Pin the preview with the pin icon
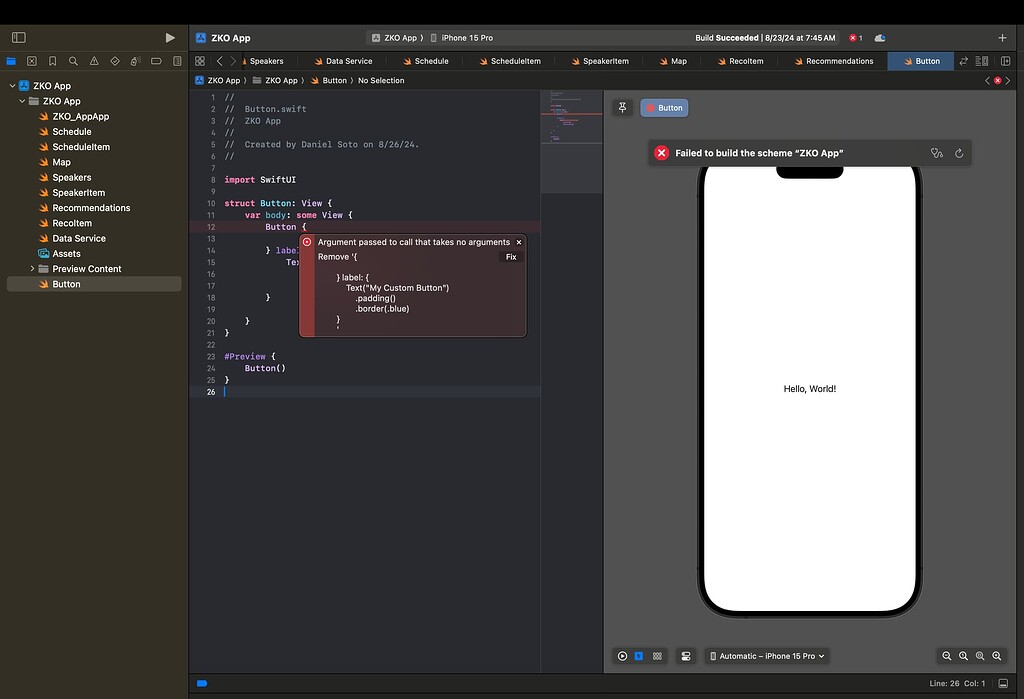Viewport: 1024px width, 699px height. [x=622, y=107]
